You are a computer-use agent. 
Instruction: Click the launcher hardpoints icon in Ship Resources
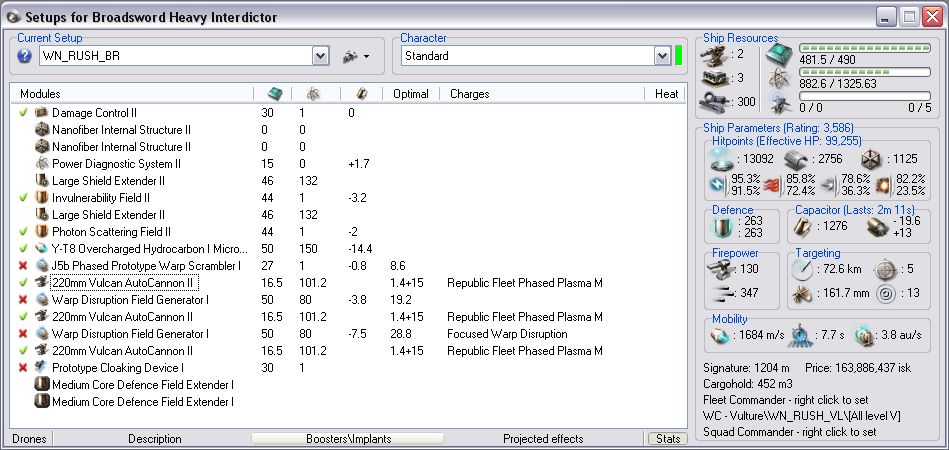(714, 78)
